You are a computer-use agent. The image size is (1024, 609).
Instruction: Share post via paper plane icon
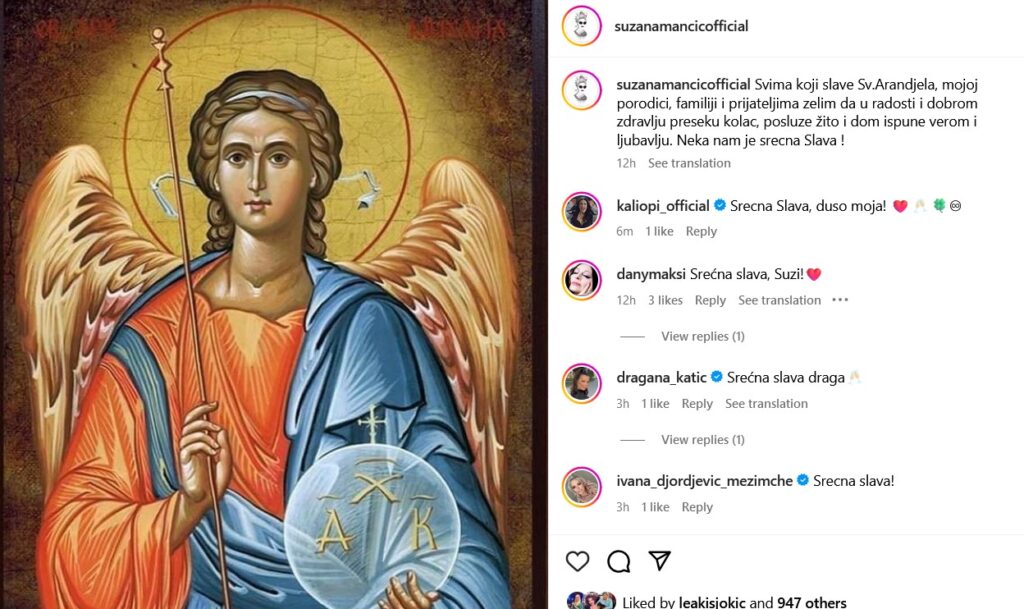coord(659,560)
